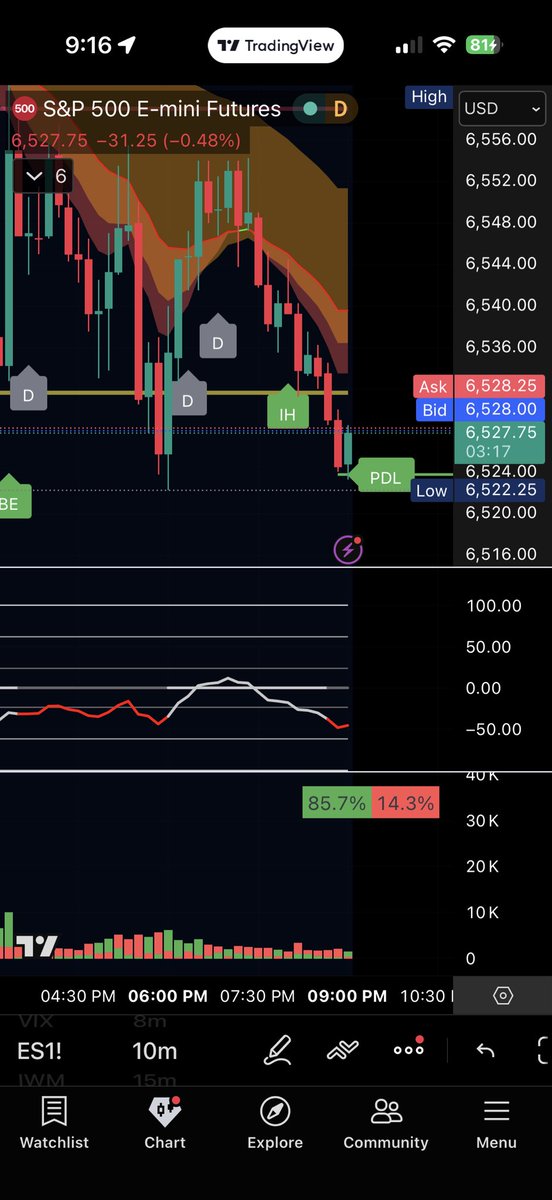The image size is (552, 1200).
Task: Tap the green IH marker
Action: pyautogui.click(x=288, y=410)
